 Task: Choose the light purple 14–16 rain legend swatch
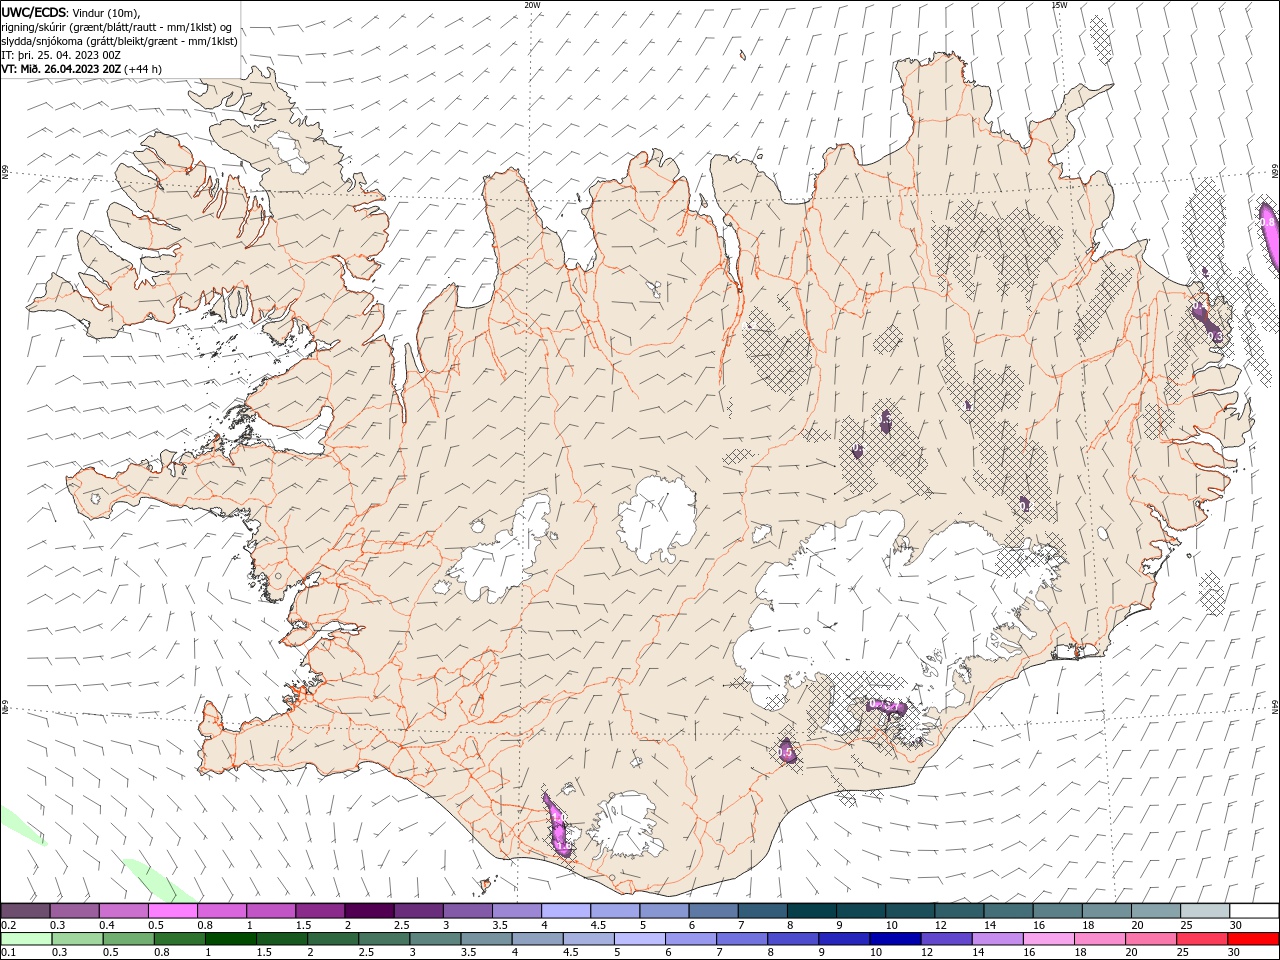pyautogui.click(x=998, y=939)
